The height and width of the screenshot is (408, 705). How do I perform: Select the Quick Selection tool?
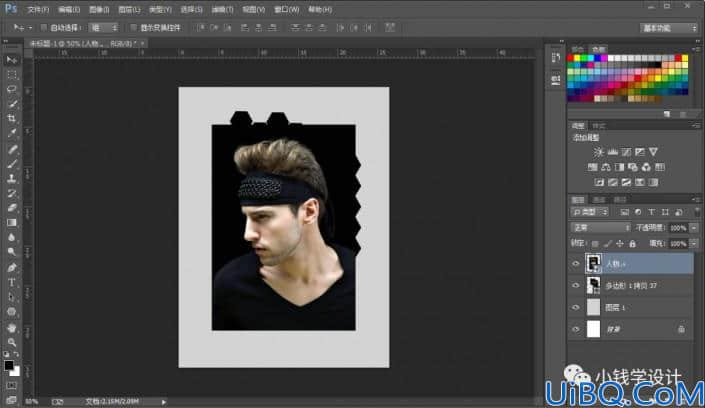pos(12,104)
